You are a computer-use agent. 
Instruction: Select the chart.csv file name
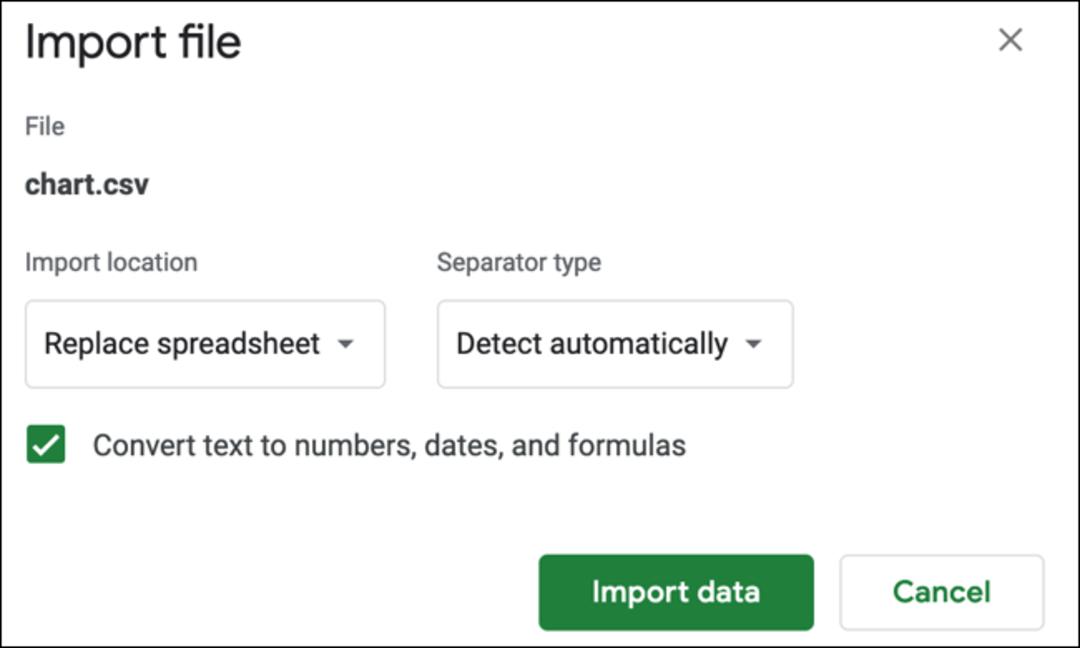coord(87,185)
